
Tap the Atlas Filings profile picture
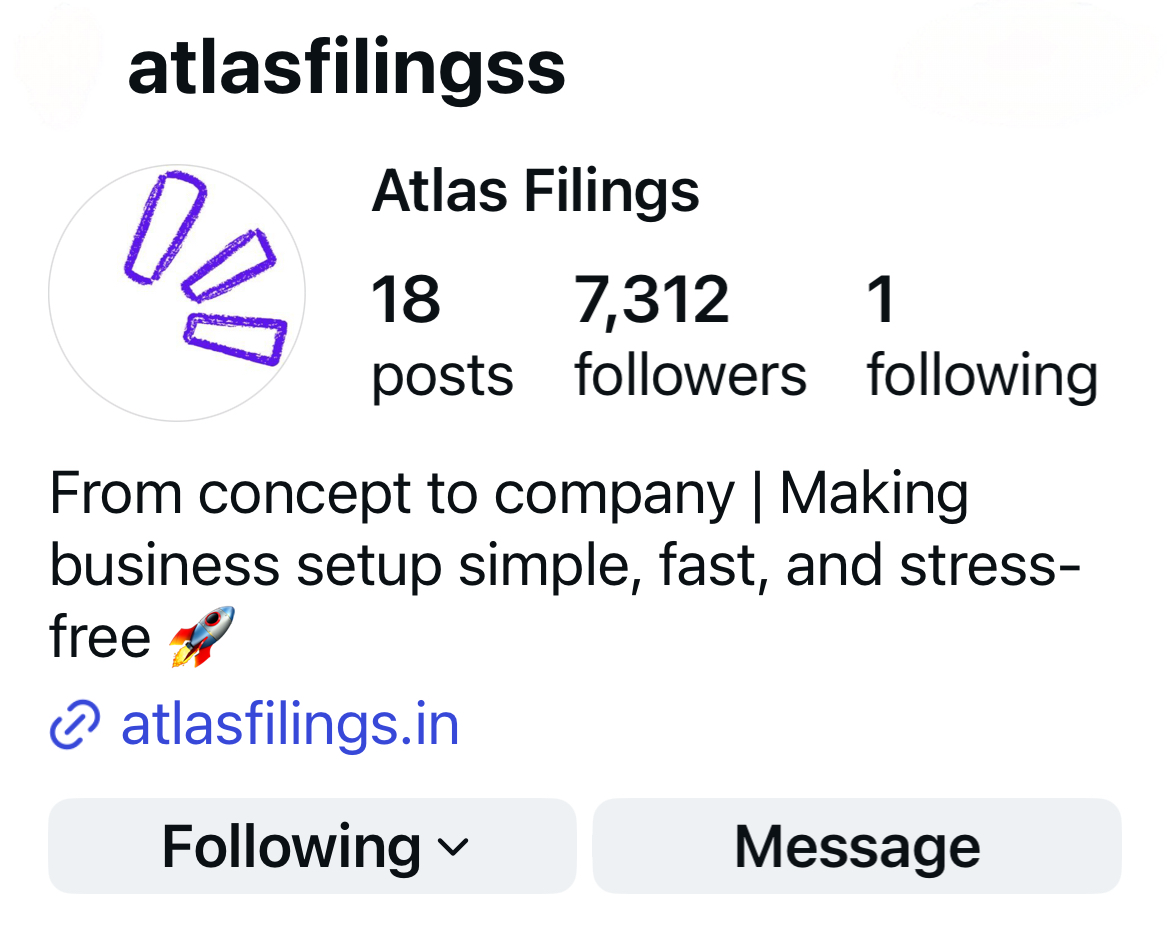pyautogui.click(x=177, y=293)
